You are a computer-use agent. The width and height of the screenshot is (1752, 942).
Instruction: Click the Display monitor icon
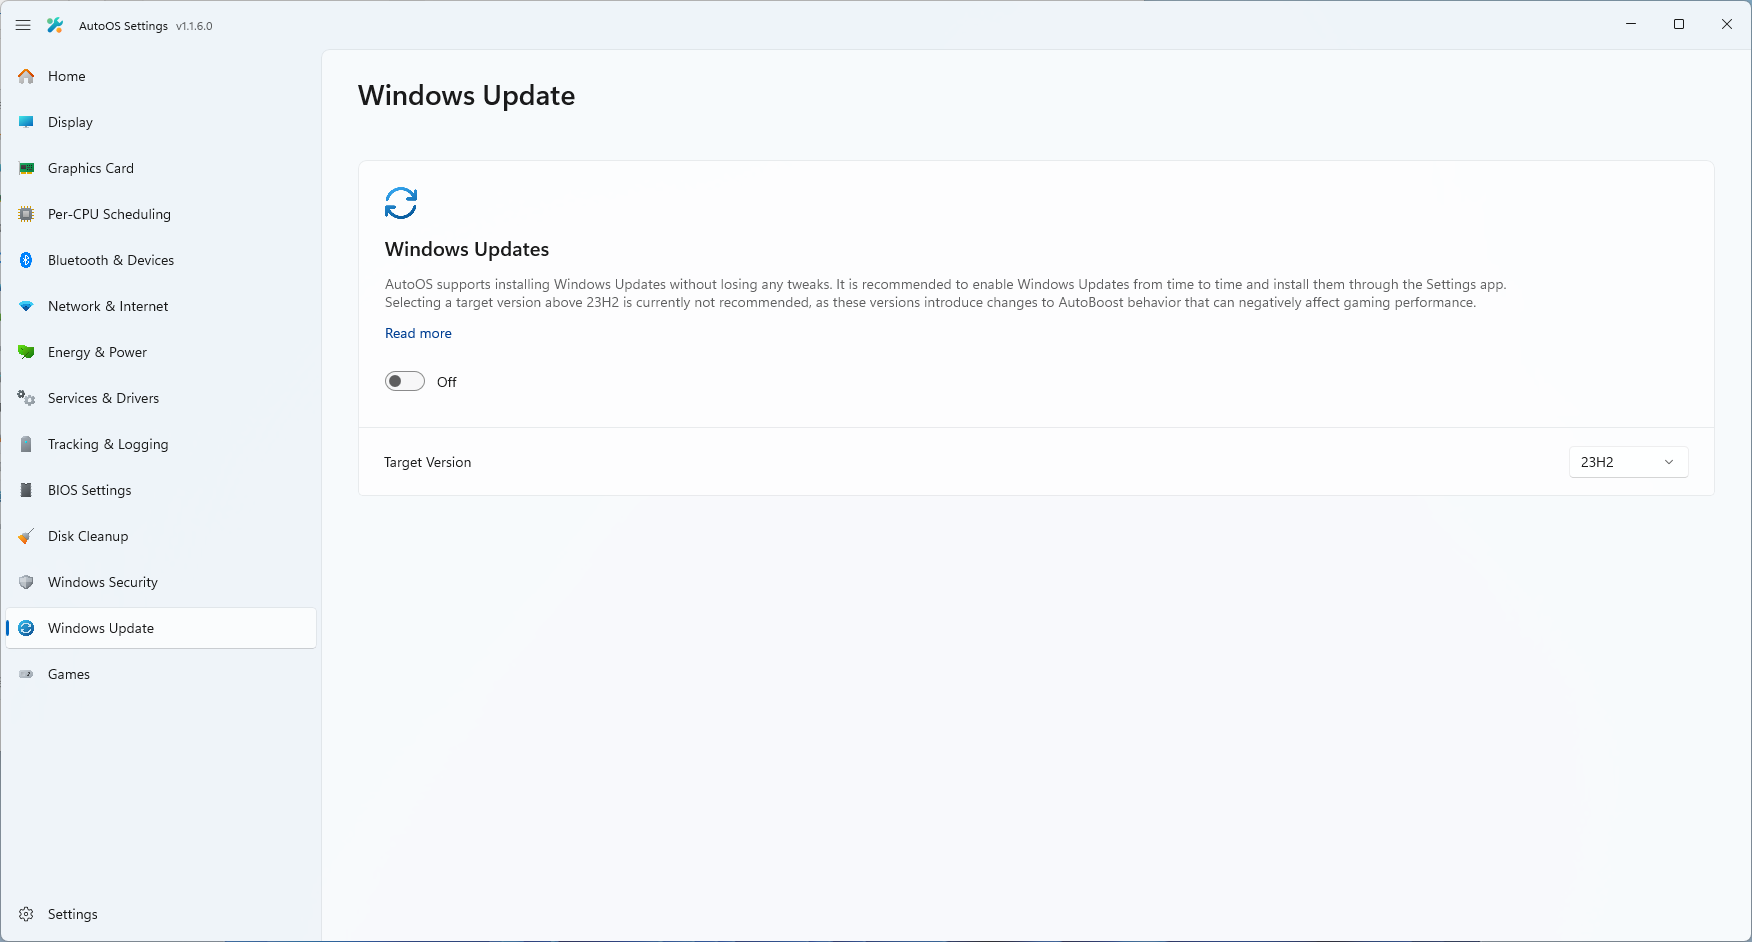tap(26, 122)
